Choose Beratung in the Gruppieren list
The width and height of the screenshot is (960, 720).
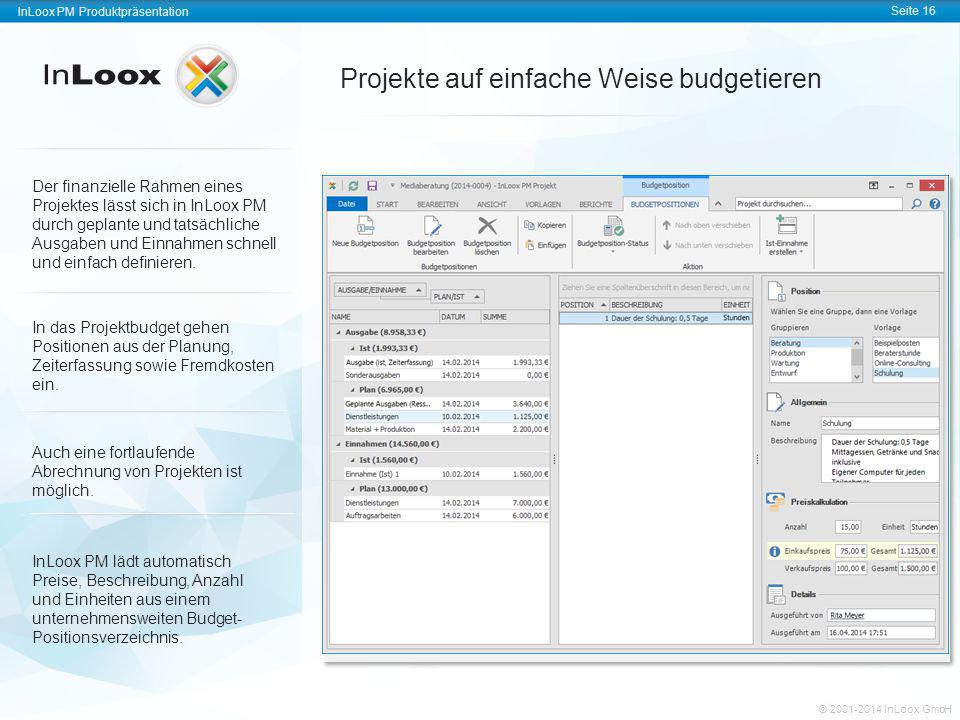(x=810, y=343)
